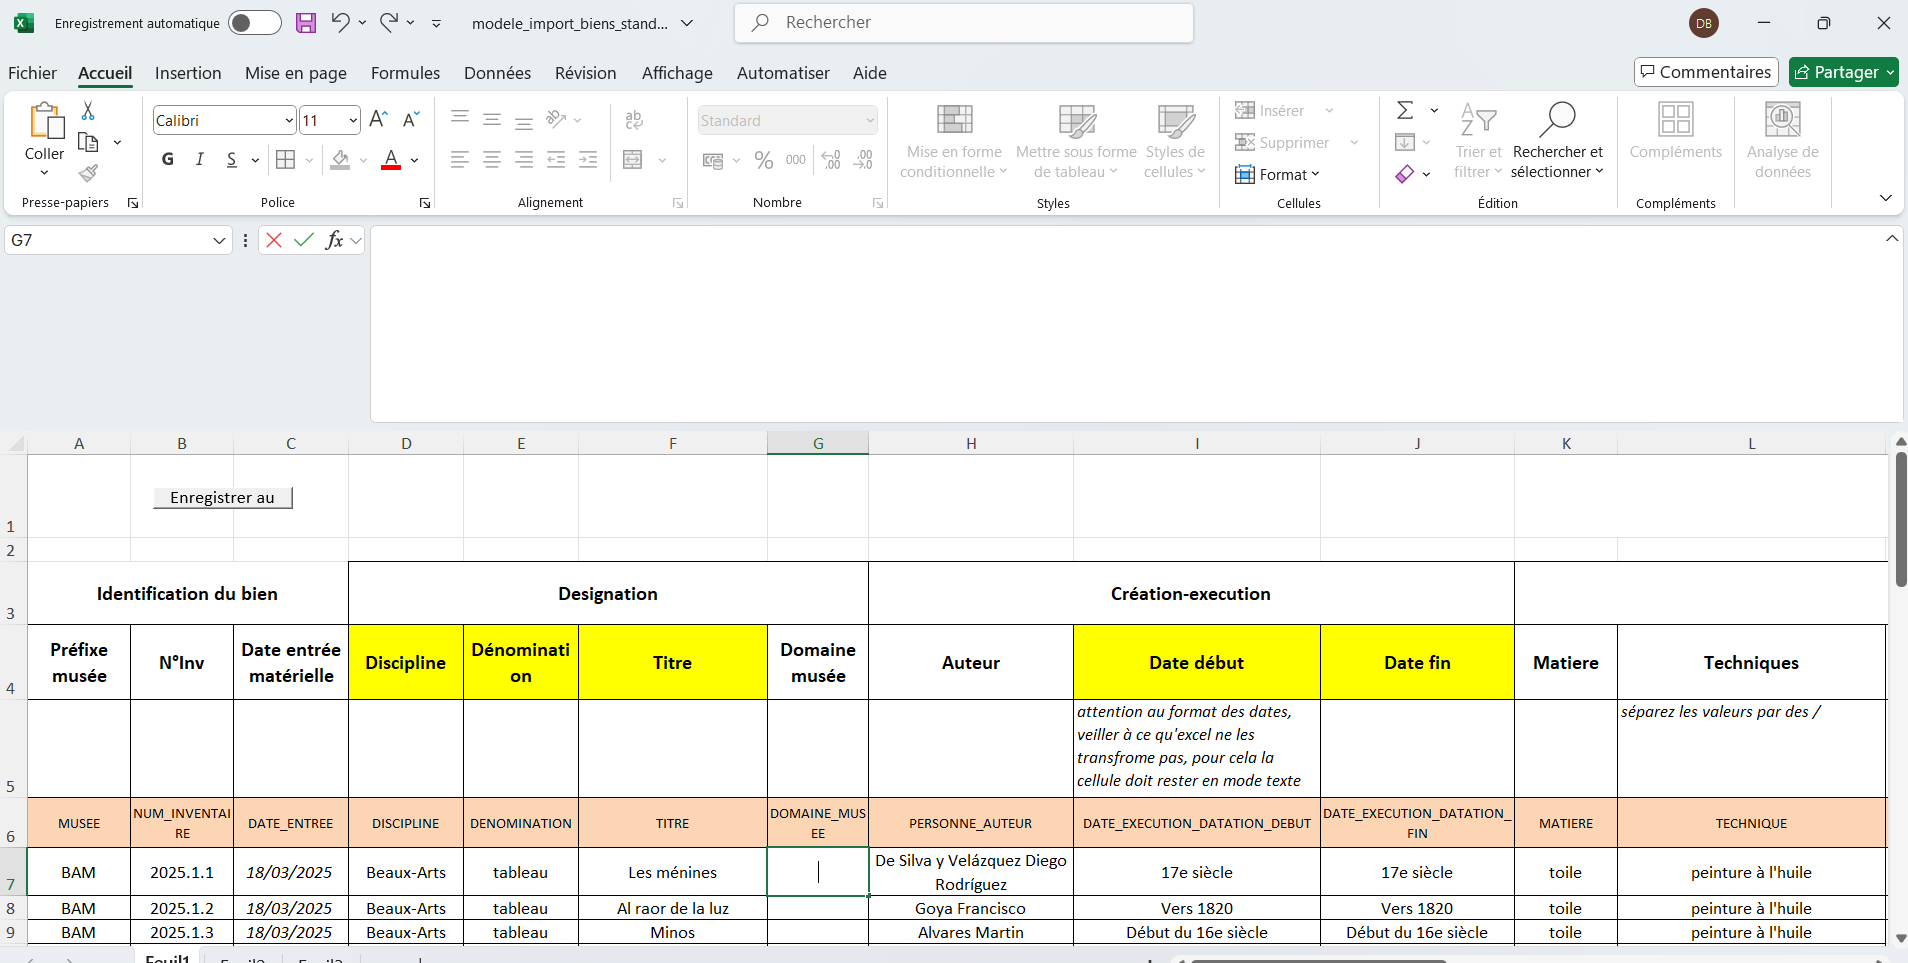Apply bold formatting with G button

pos(168,159)
